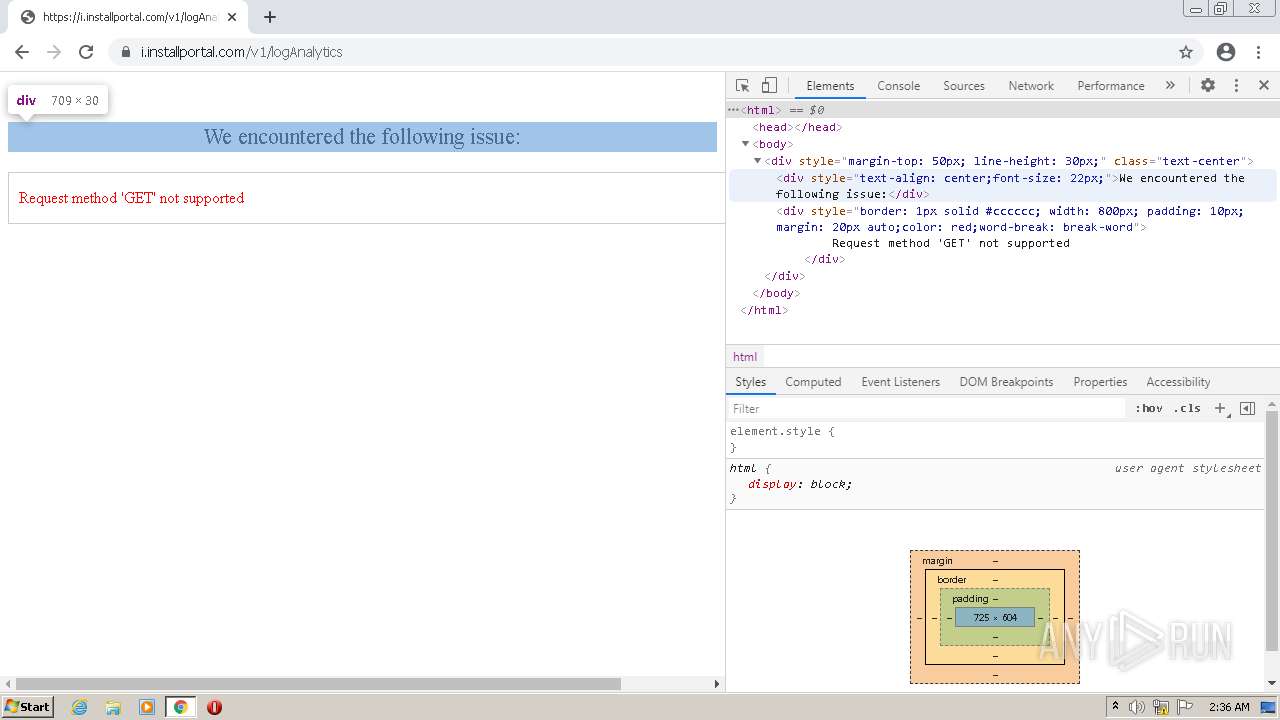Select the html root node line
This screenshot has height=720, width=1280.
click(1003, 110)
